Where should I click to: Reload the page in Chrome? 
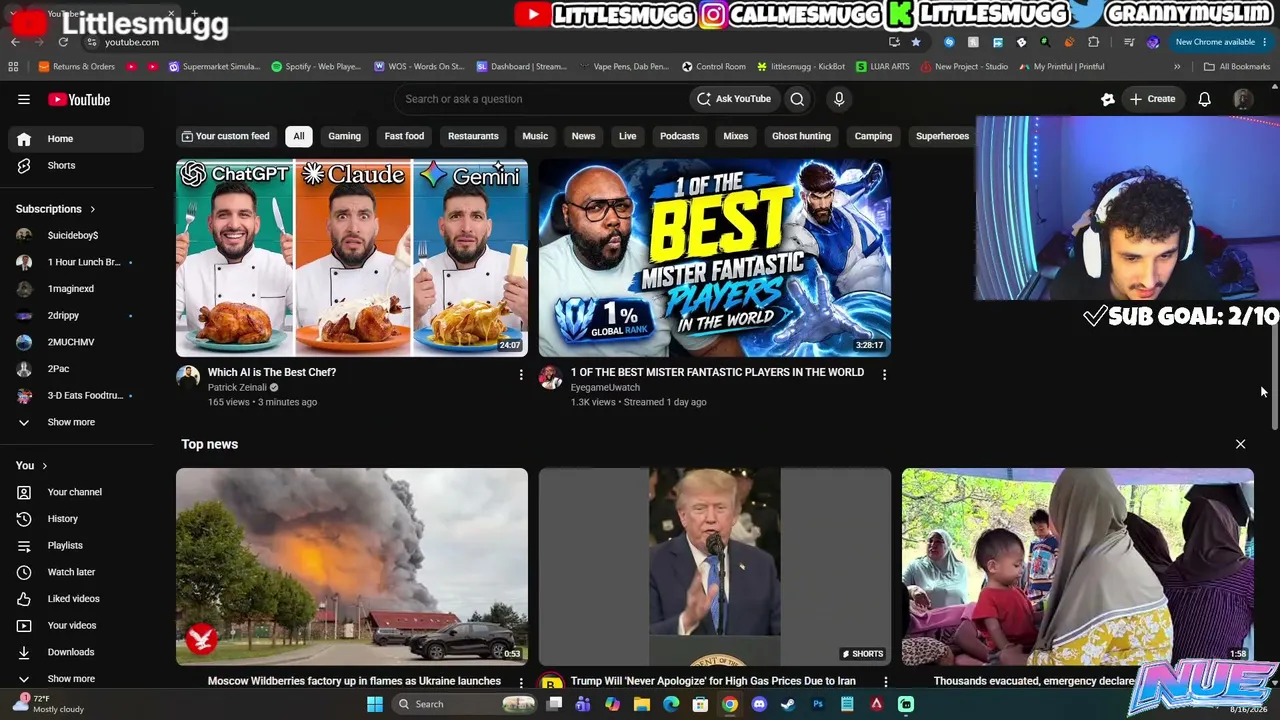[x=63, y=42]
